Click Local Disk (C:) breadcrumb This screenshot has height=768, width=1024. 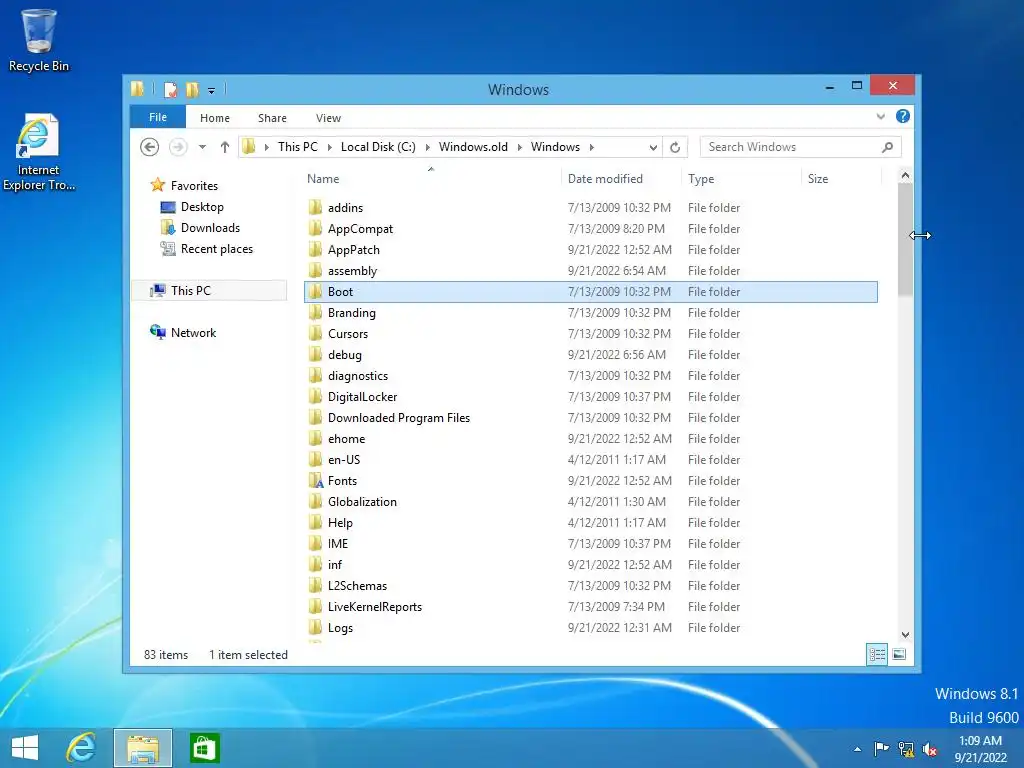coord(378,147)
